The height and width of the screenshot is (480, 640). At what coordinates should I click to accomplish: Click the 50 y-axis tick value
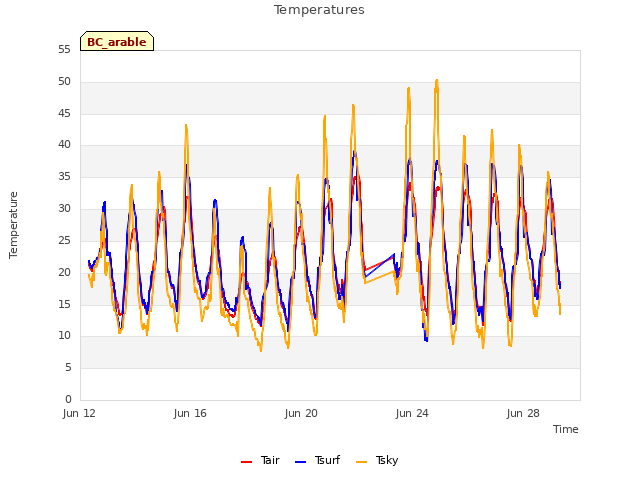[x=64, y=82]
